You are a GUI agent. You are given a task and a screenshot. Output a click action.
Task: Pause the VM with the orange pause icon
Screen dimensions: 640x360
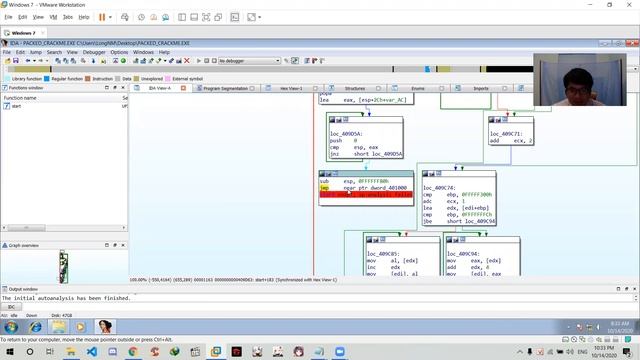point(102,17)
